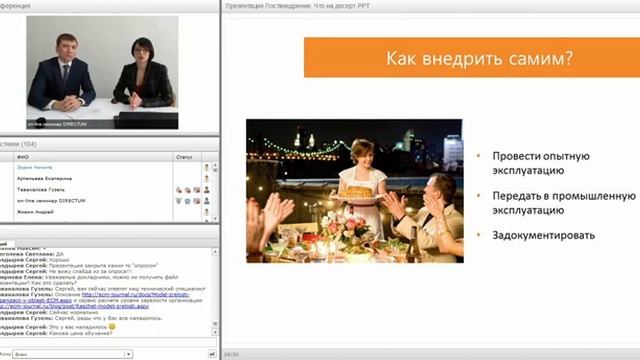Viewport: 640px width, 360px height.
Task: Click the chat message Сейчас нормально
Action: 73,312
